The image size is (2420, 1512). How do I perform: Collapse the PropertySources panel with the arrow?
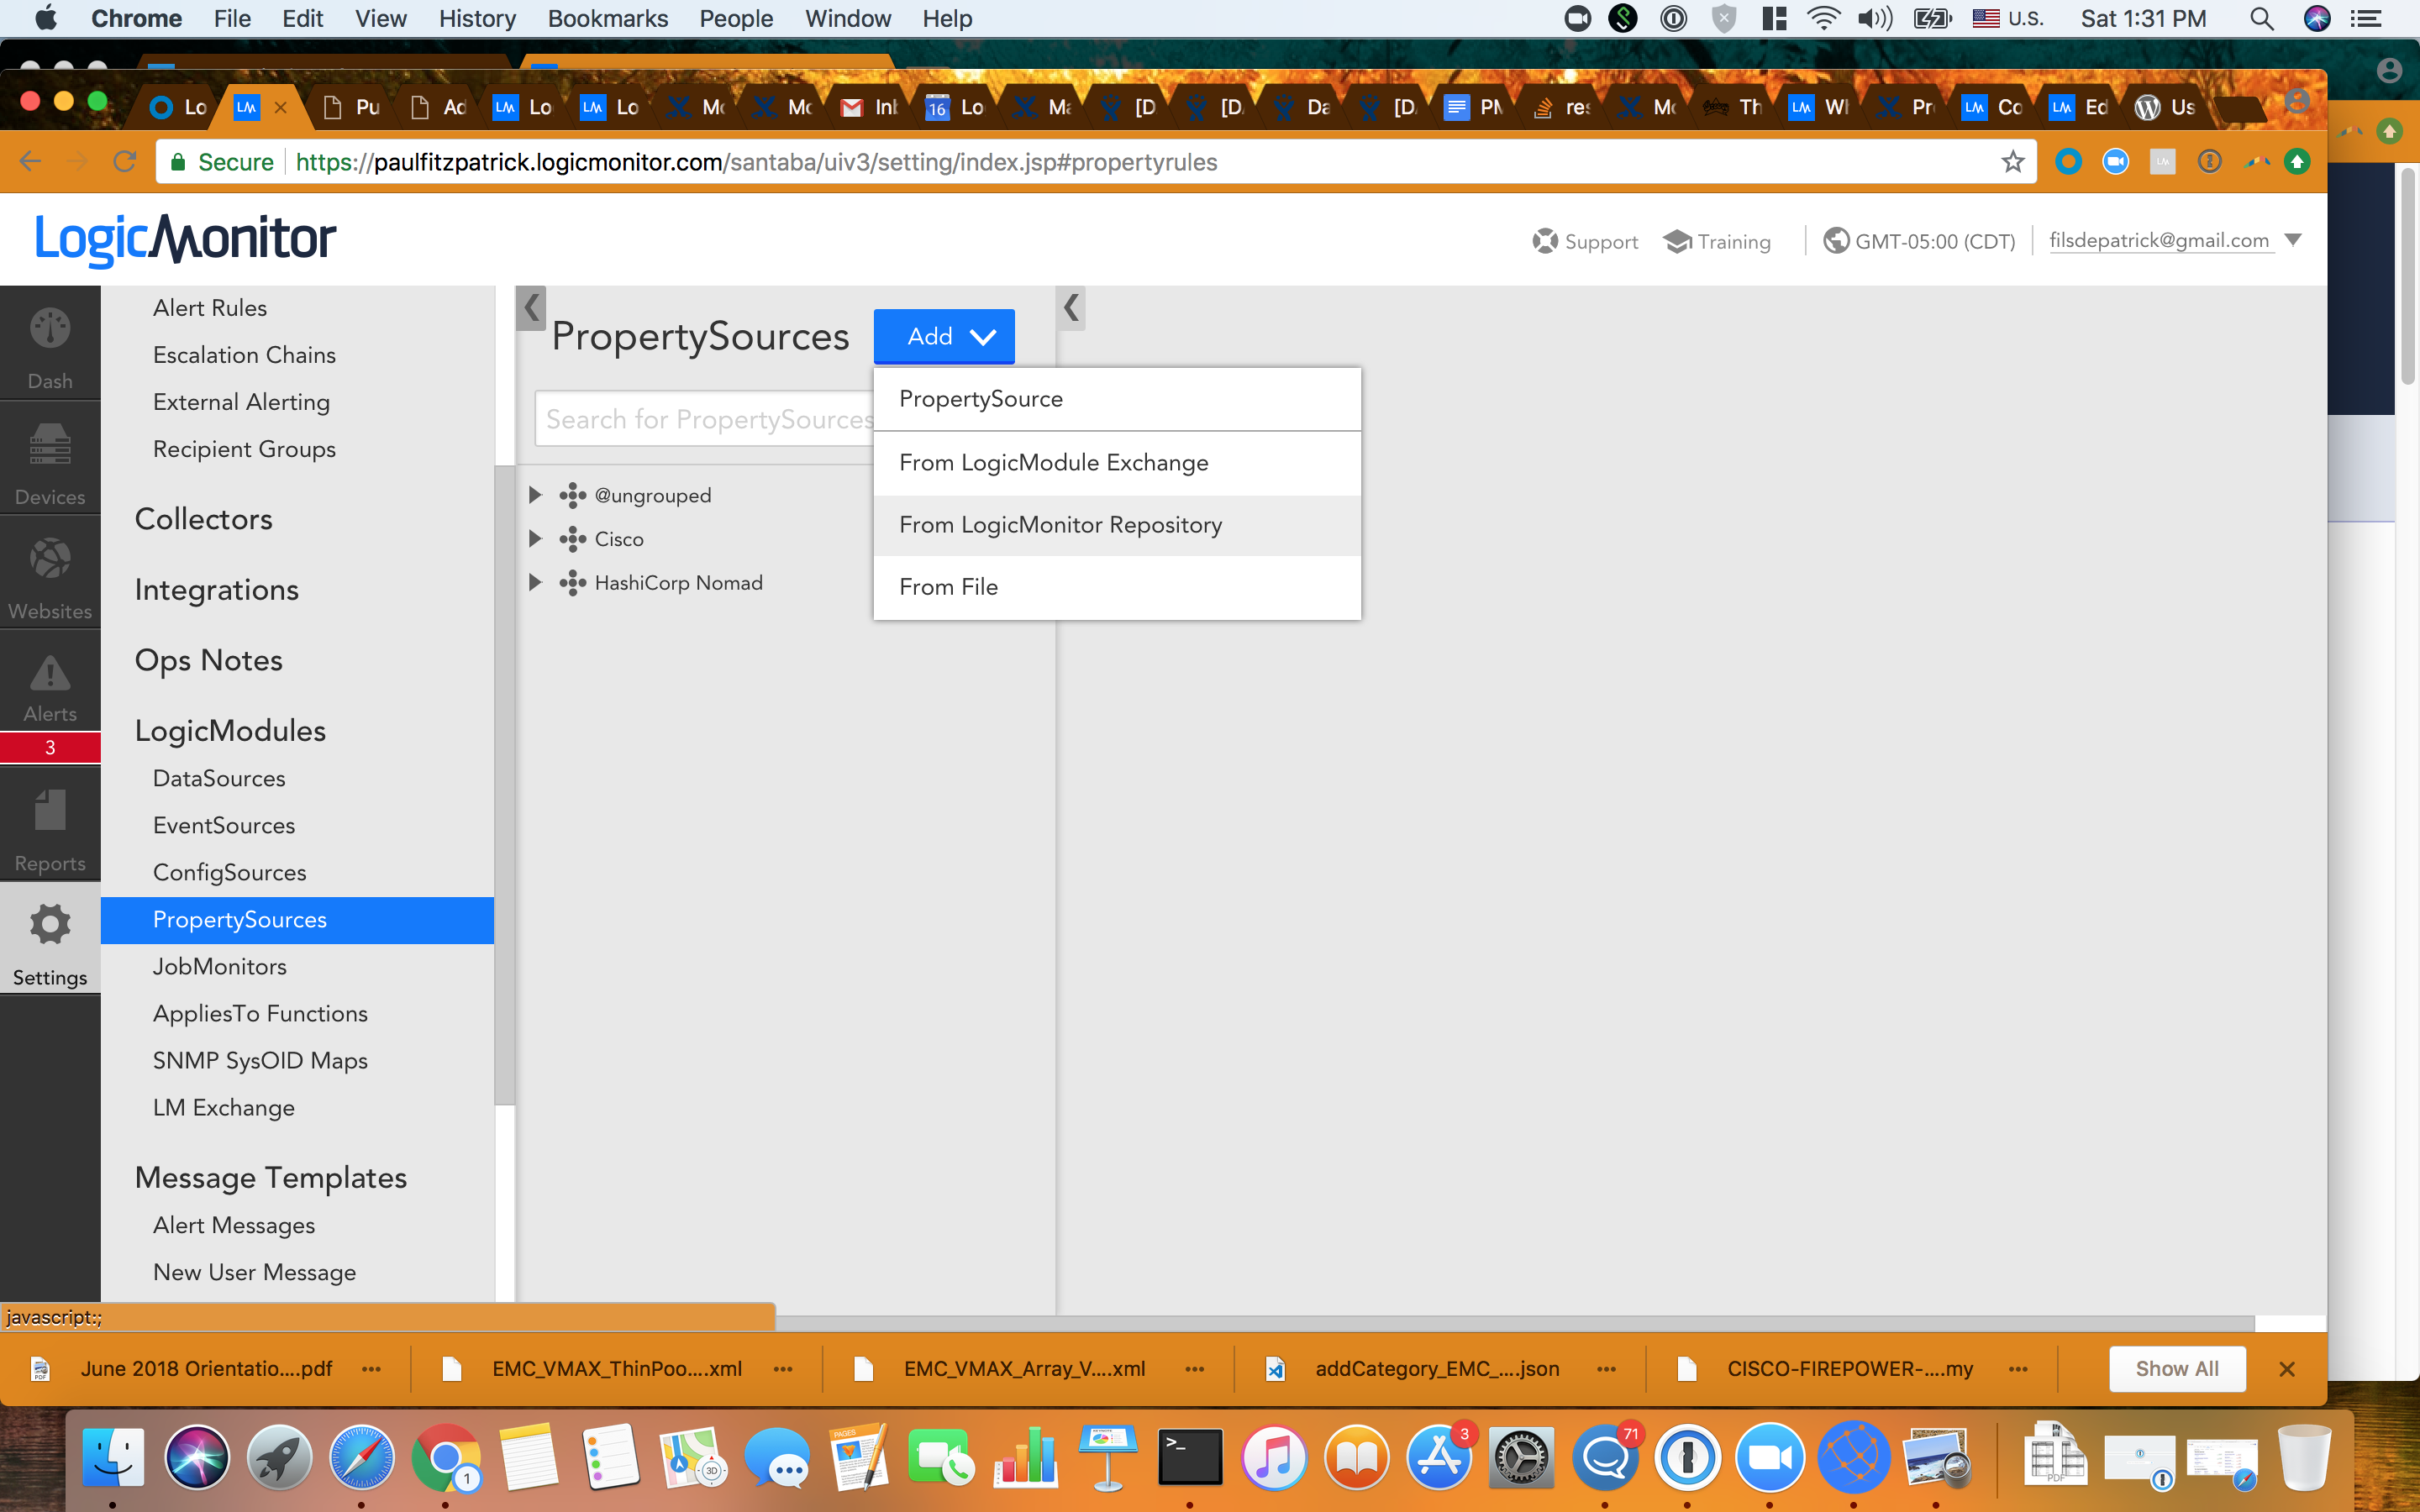[1071, 307]
